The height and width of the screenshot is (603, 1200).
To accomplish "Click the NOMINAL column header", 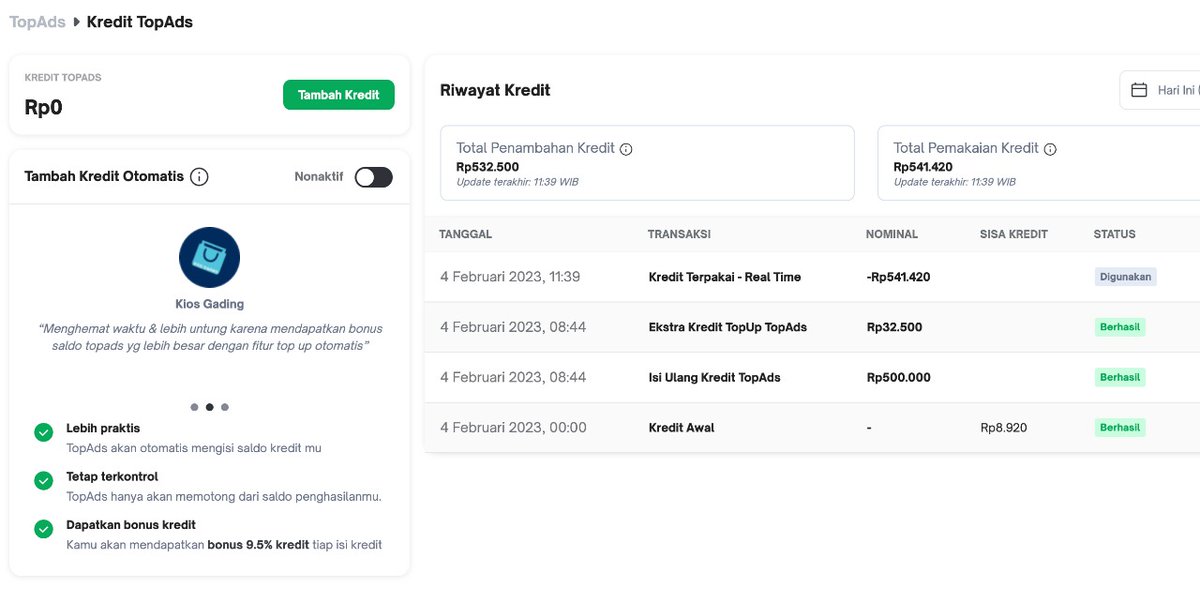I will click(x=892, y=234).
